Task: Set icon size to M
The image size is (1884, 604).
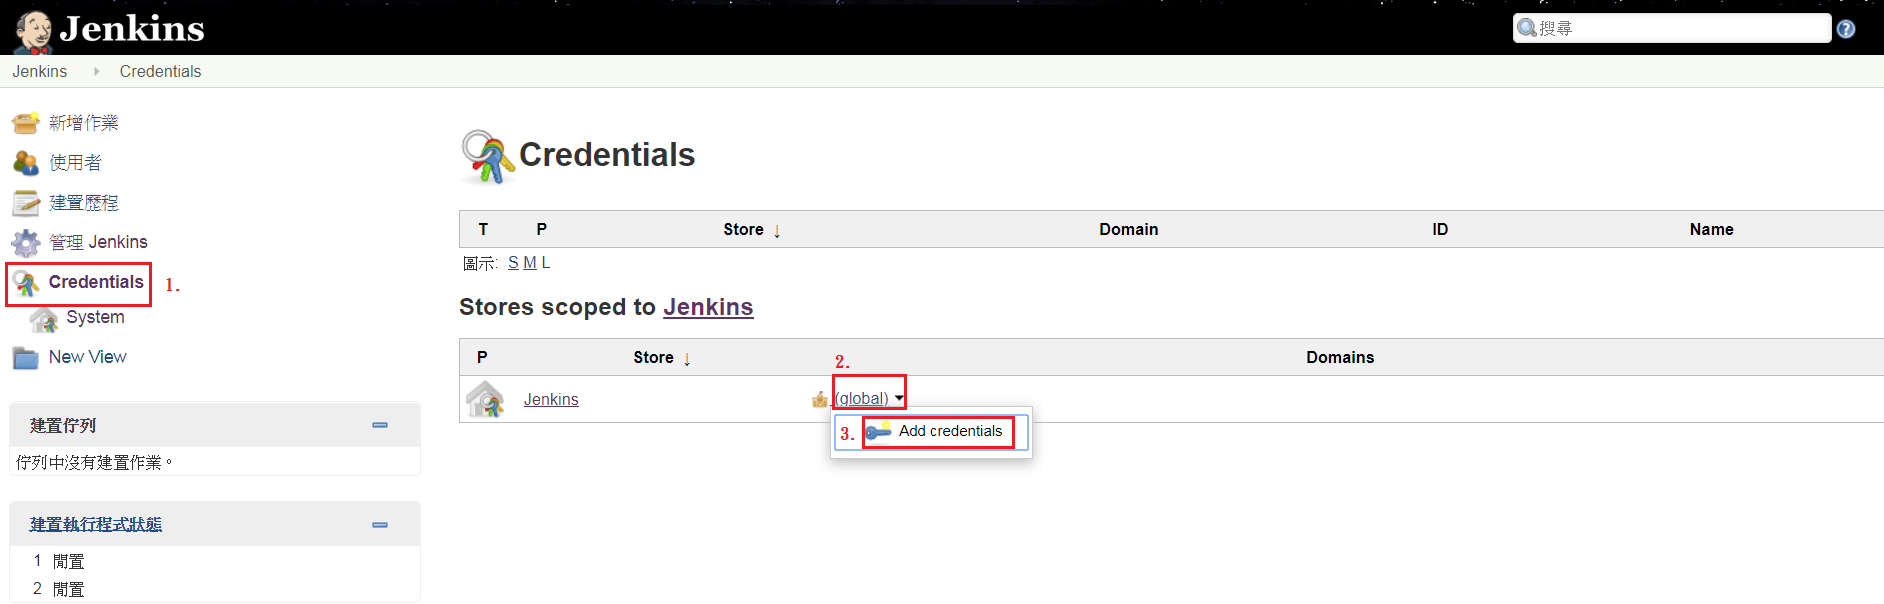Action: (530, 263)
